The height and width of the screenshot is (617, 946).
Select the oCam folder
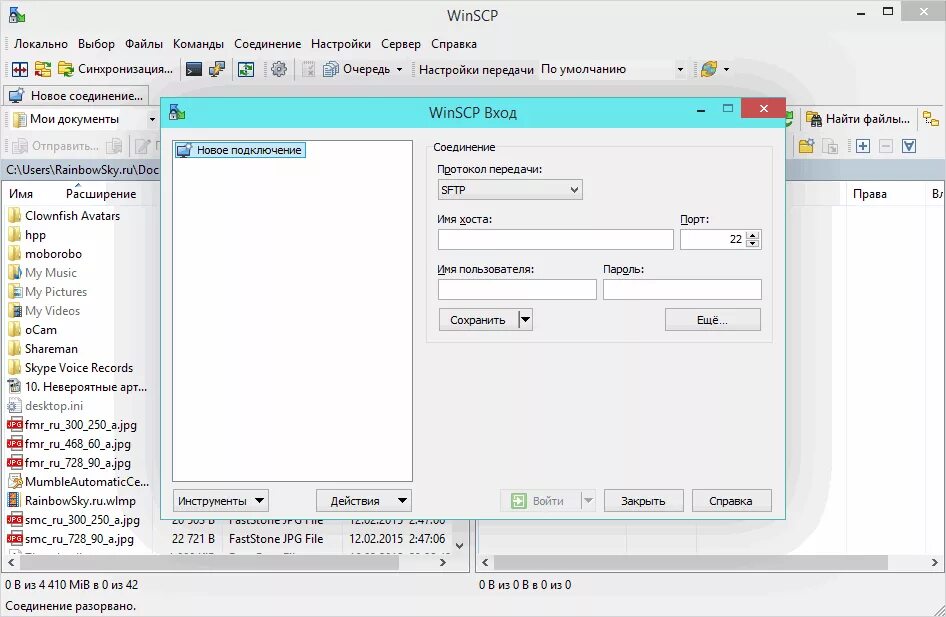33,330
